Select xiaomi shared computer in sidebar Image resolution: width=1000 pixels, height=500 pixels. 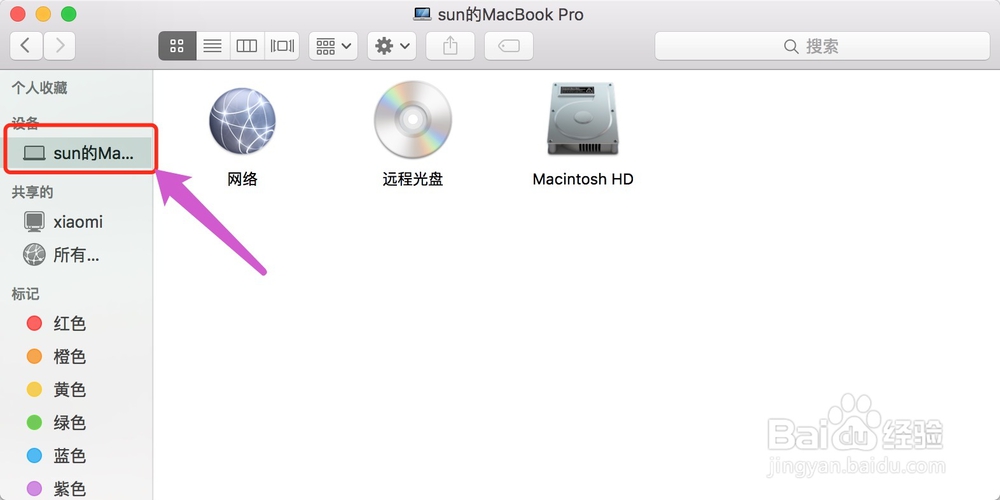(x=77, y=222)
